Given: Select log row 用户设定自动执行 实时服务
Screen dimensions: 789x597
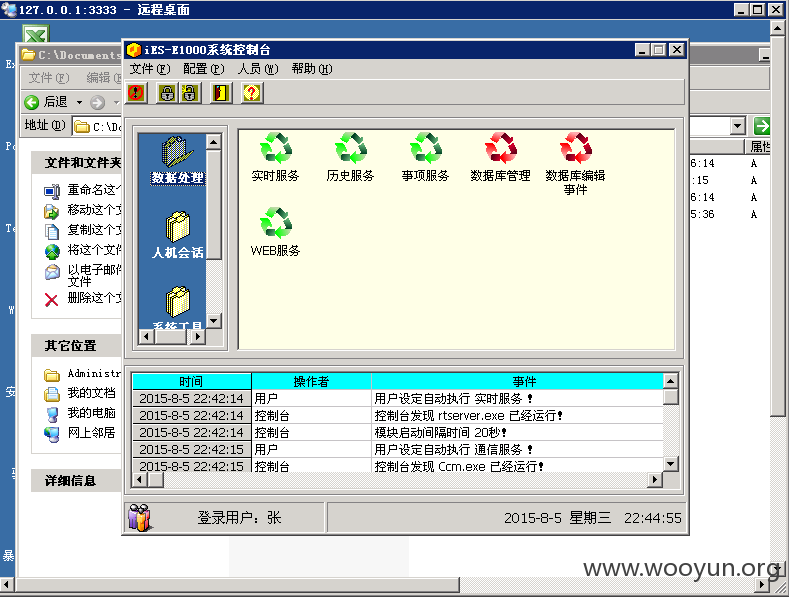Looking at the screenshot, I should click(x=398, y=399).
